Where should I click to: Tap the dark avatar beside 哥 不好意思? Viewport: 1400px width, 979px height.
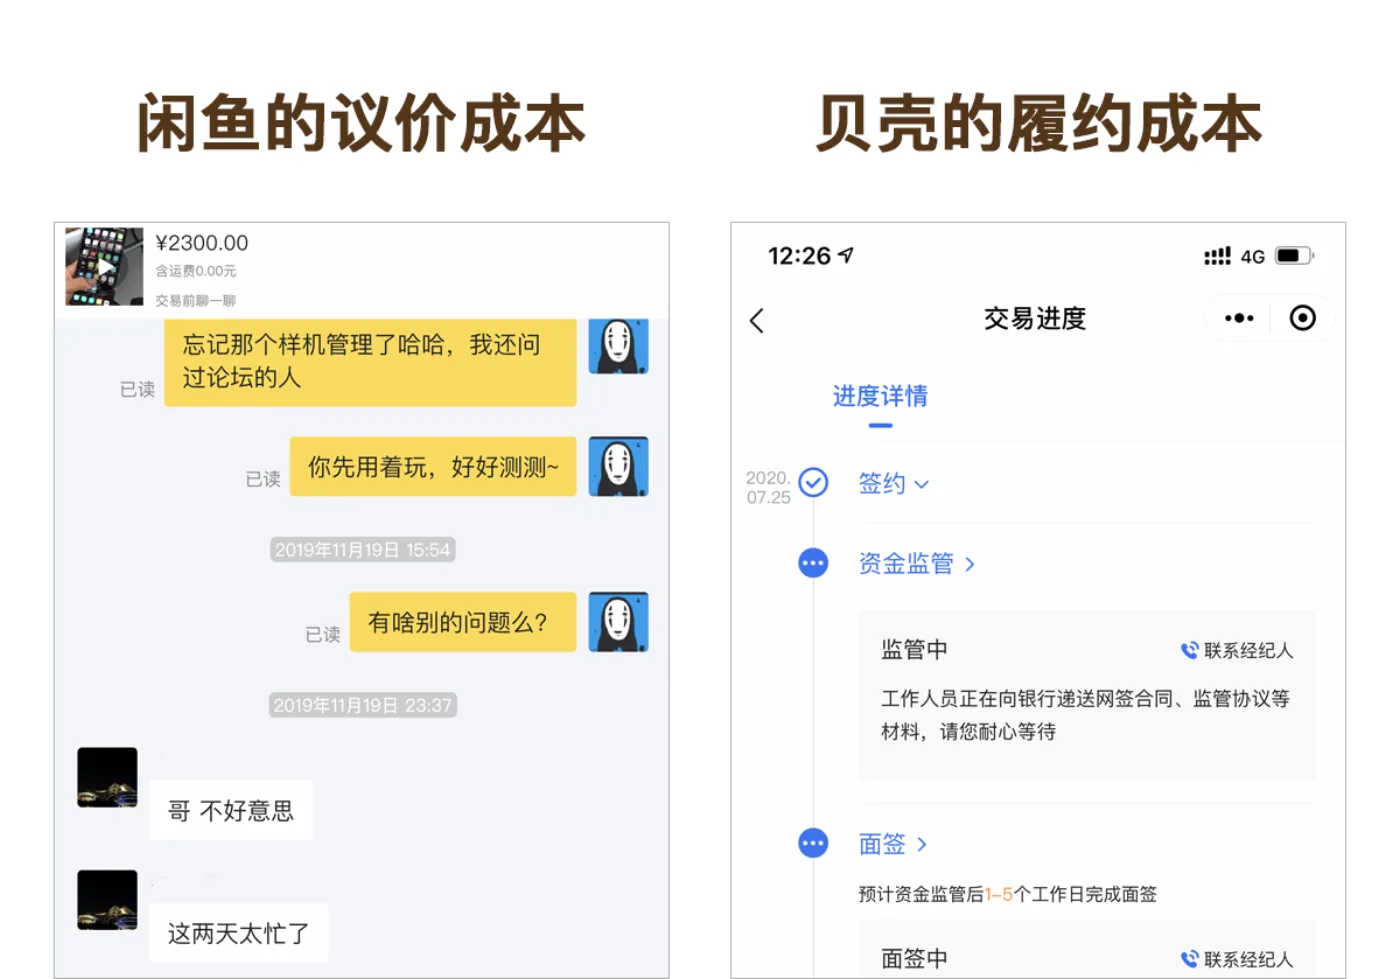pos(107,777)
